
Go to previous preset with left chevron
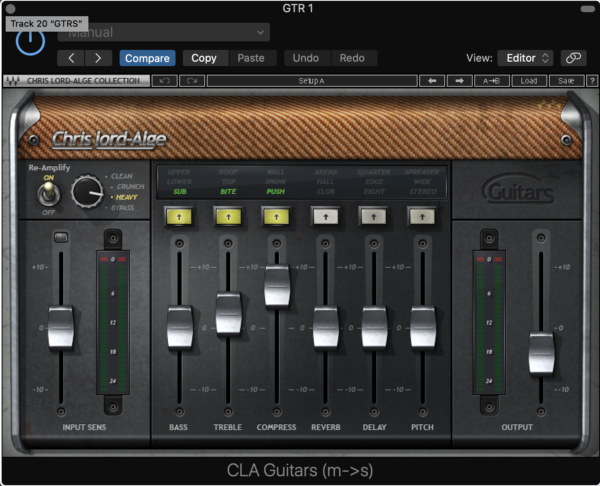tap(71, 58)
